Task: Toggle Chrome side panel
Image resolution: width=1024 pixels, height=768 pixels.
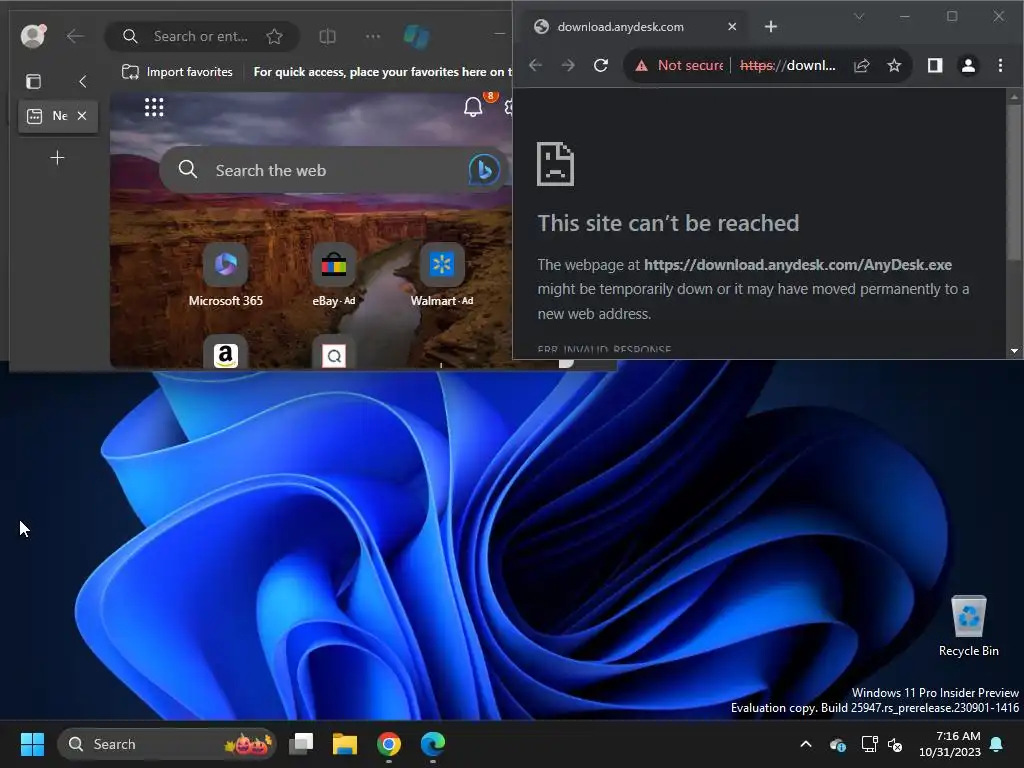Action: pyautogui.click(x=935, y=65)
